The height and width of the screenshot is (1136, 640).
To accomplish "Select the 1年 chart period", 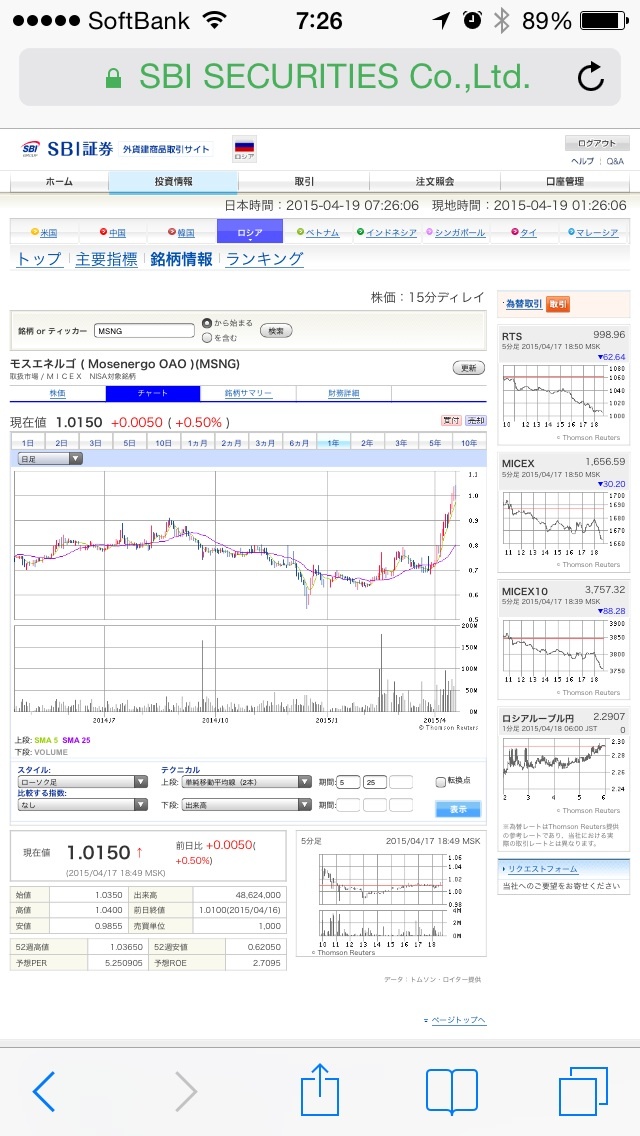I will click(333, 443).
